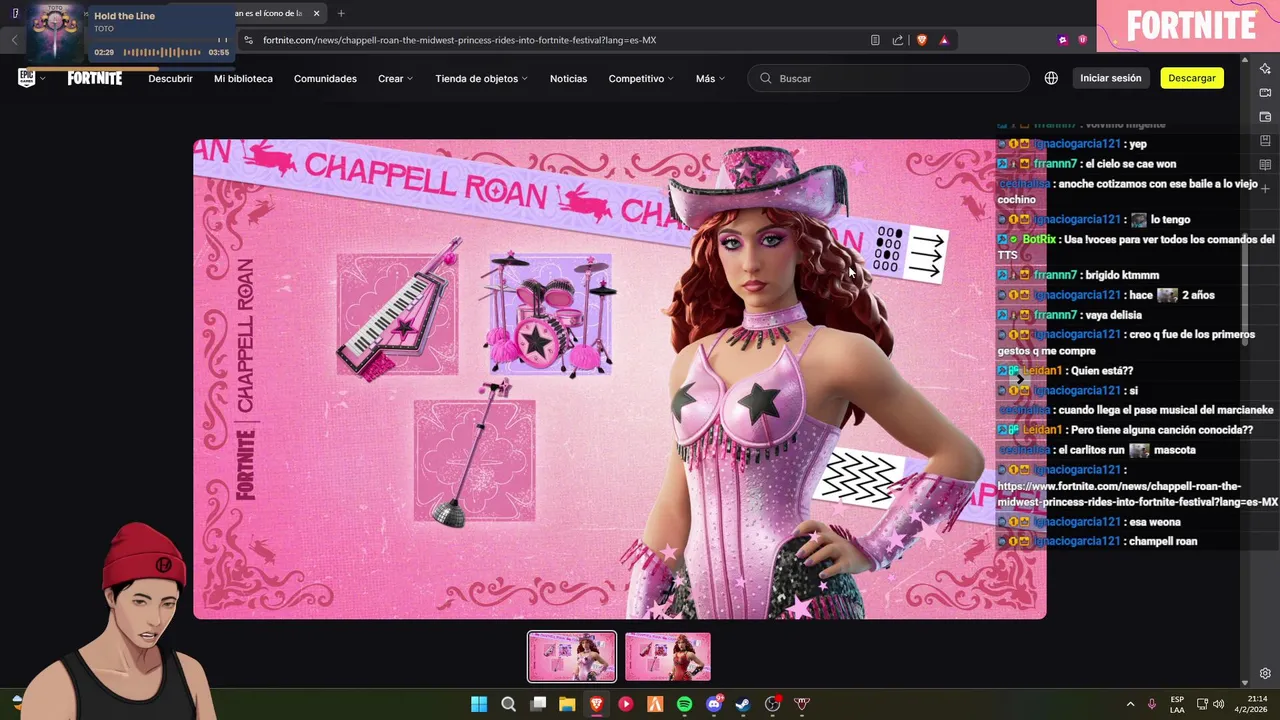This screenshot has width=1280, height=720.
Task: Close the Fortnite news tab
Action: (x=316, y=13)
